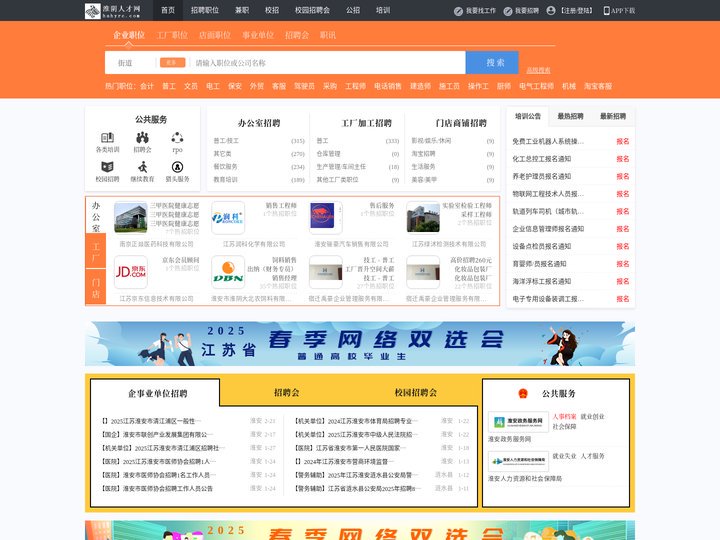Click the red 人事档案 link
The image size is (720, 540).
pyautogui.click(x=564, y=416)
